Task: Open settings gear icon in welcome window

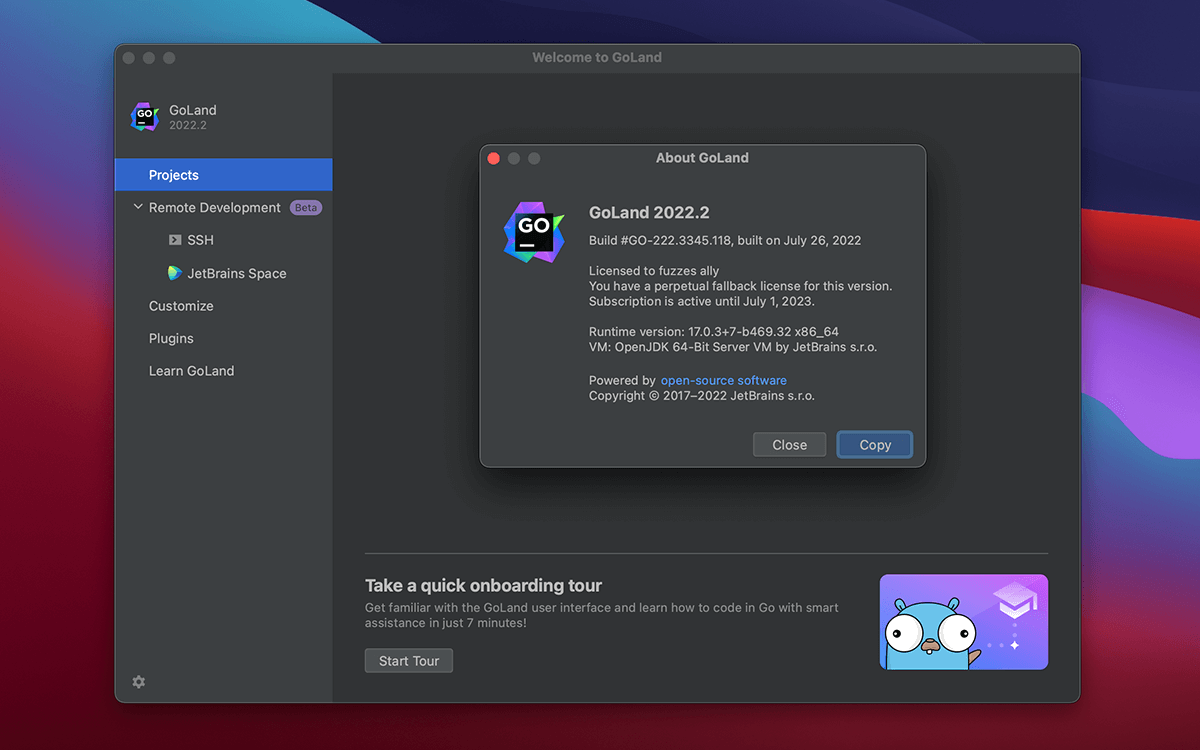Action: pos(139,682)
